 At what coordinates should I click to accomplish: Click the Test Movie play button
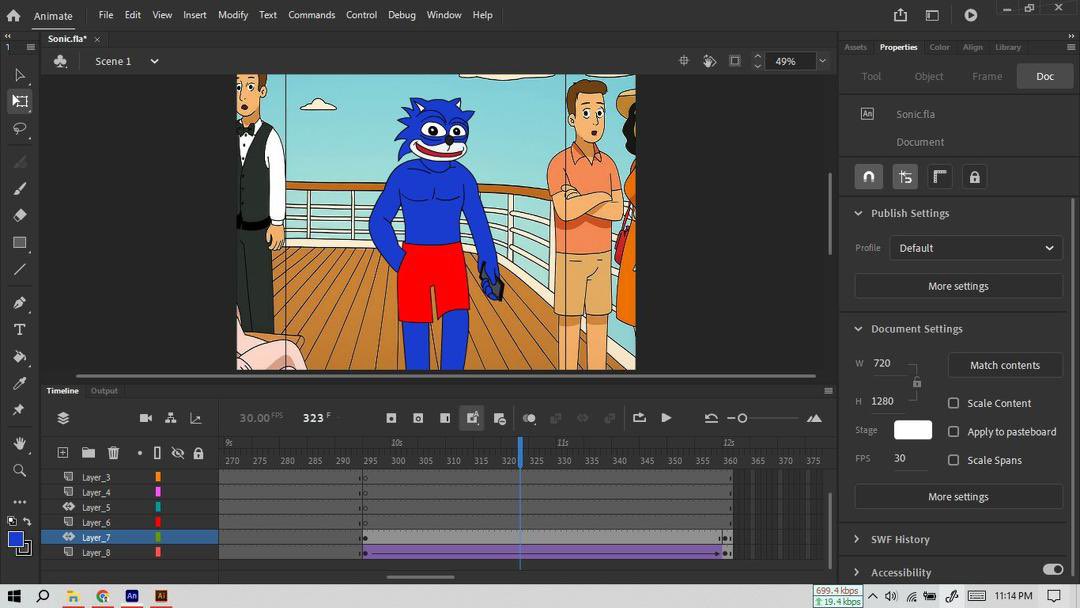[x=970, y=14]
